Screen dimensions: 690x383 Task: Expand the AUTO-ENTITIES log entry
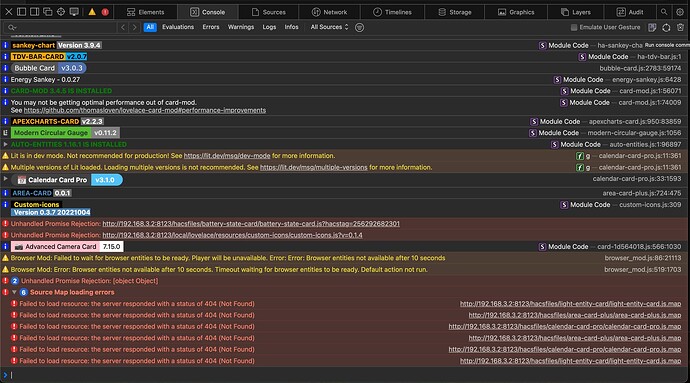(x=5, y=144)
